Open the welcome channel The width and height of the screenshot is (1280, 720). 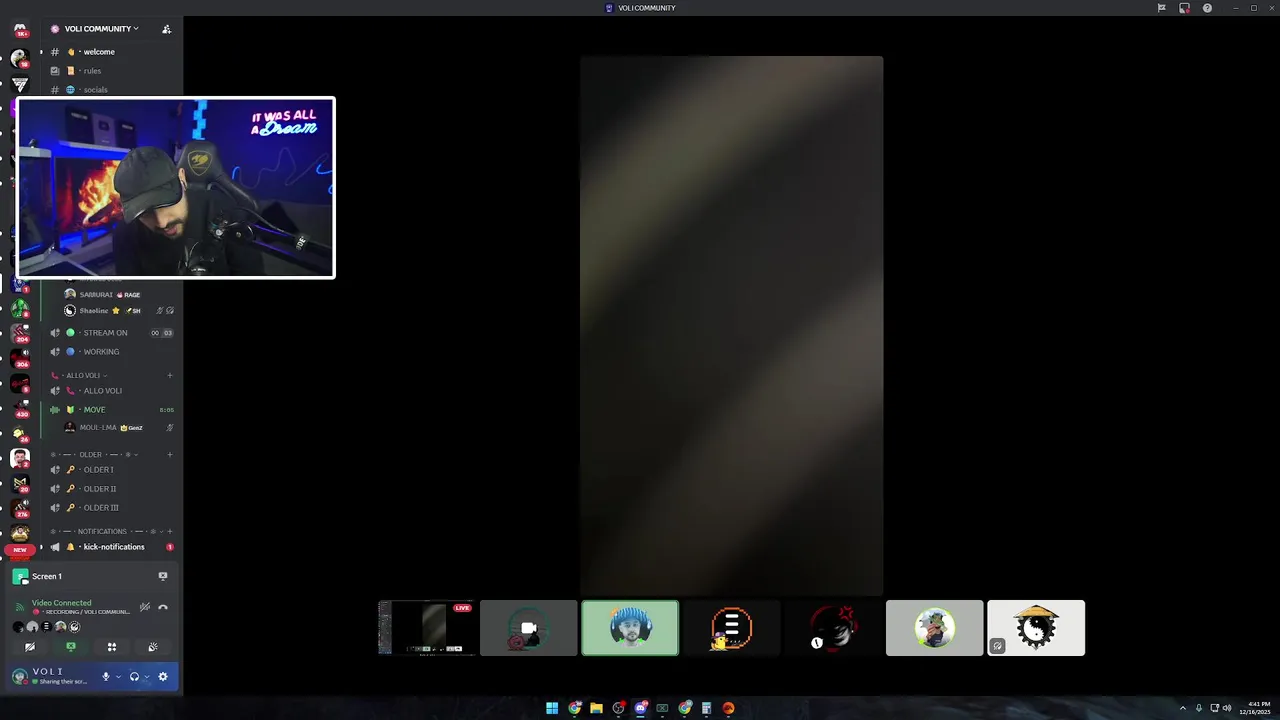111,52
